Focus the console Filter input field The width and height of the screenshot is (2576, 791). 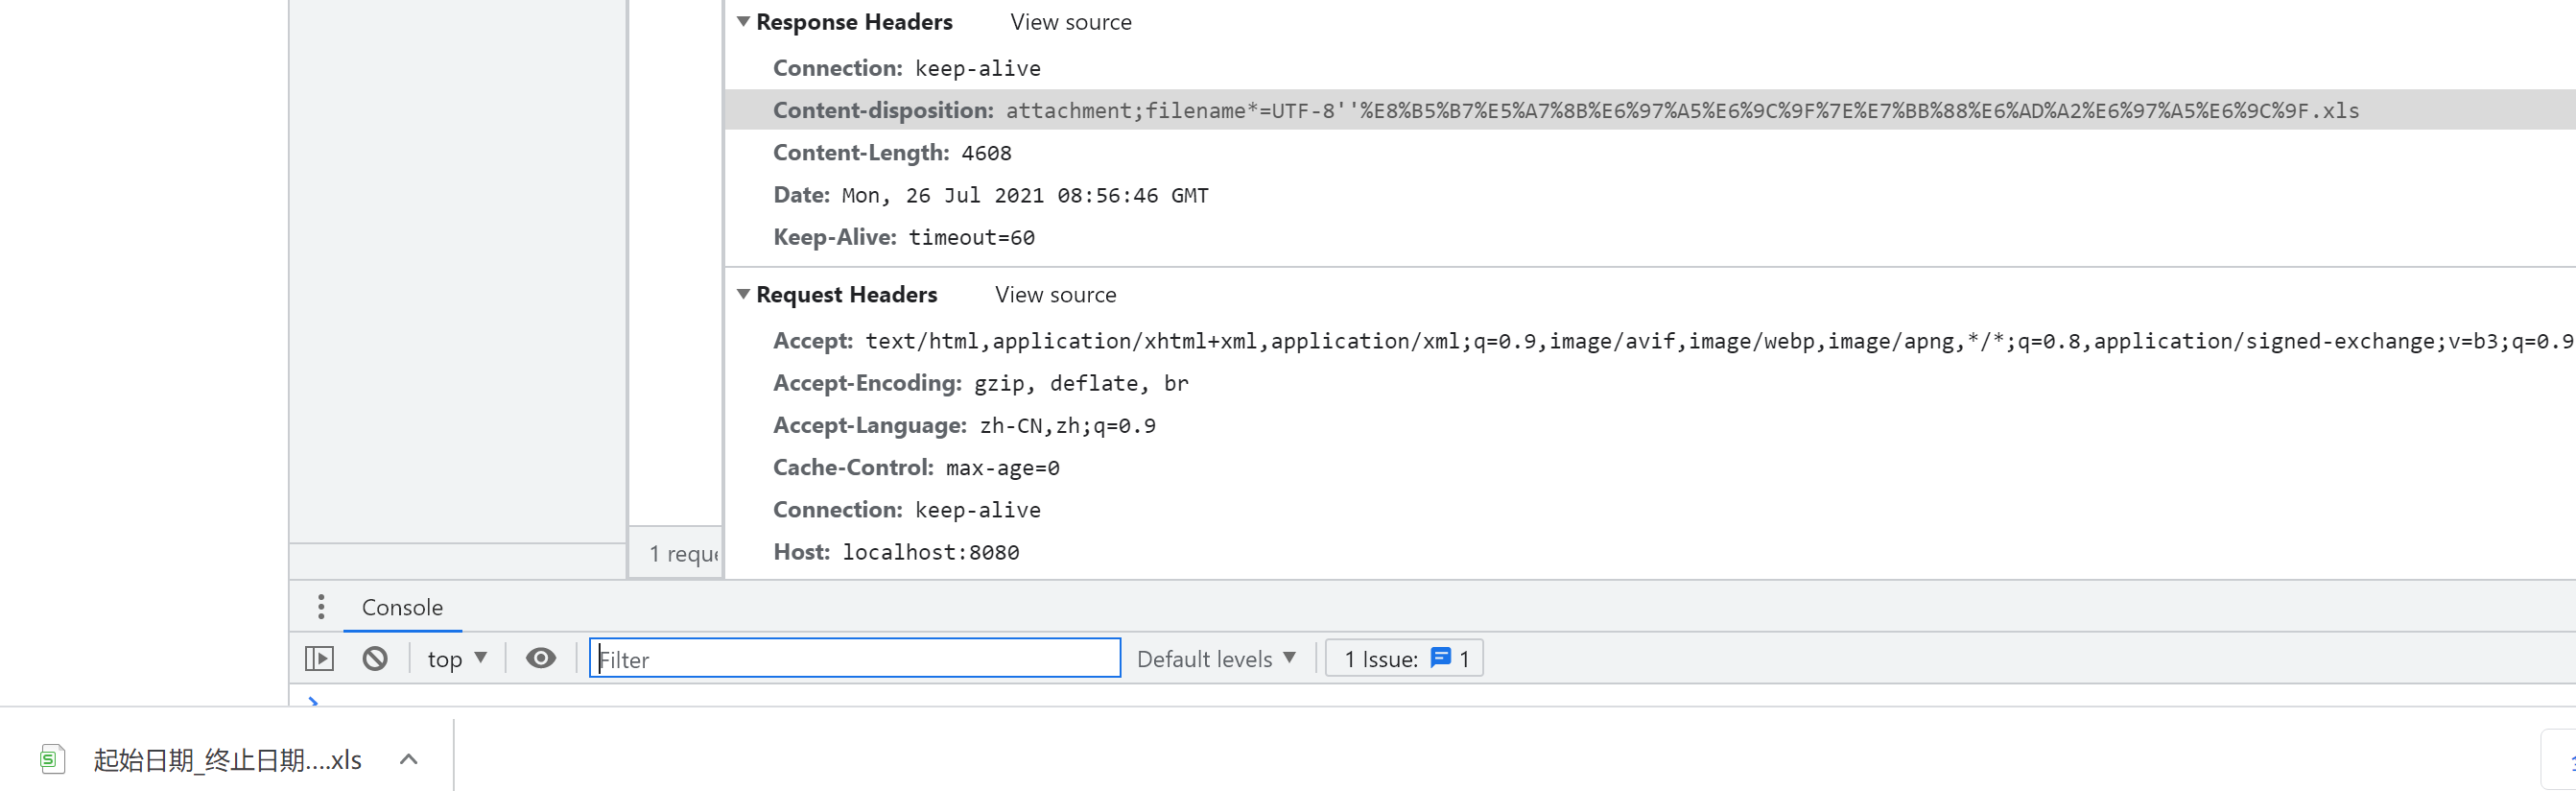click(x=855, y=658)
